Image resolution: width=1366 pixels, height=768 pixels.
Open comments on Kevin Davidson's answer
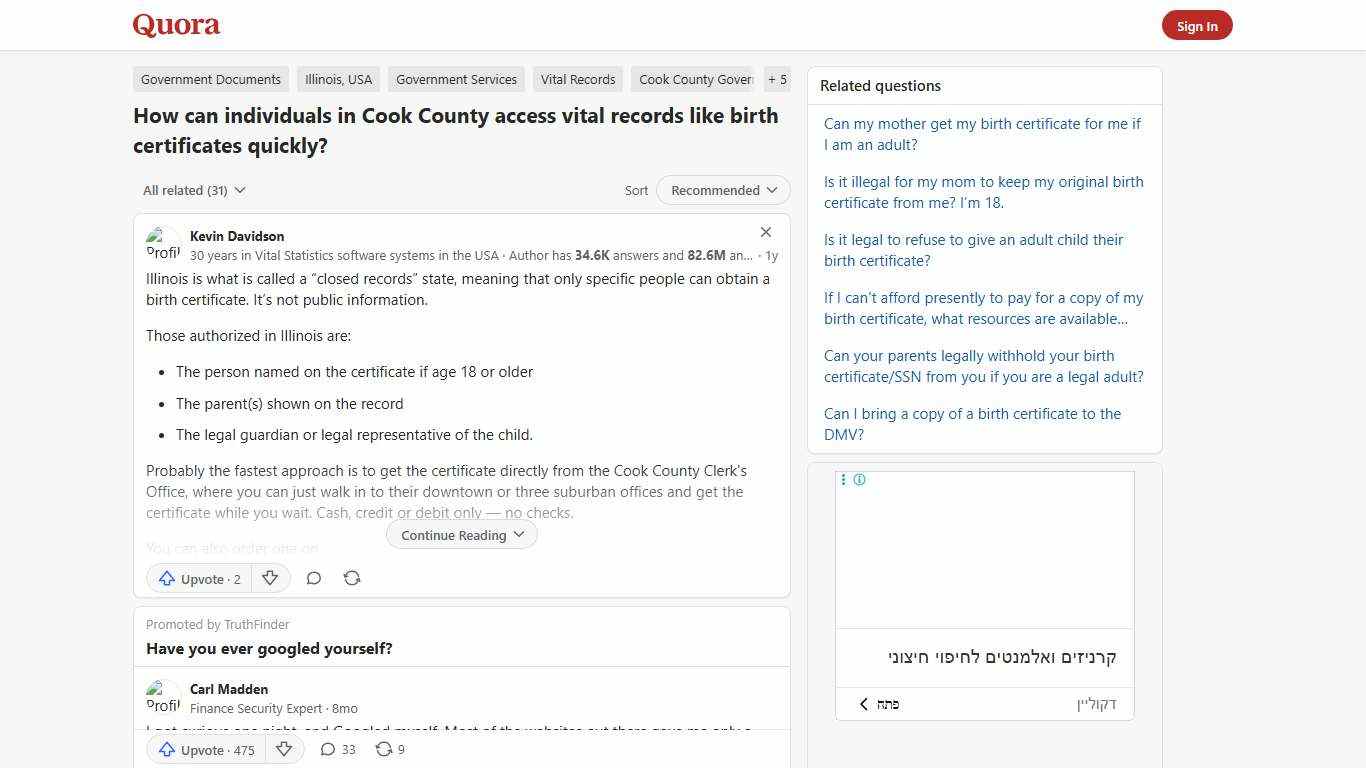click(314, 578)
